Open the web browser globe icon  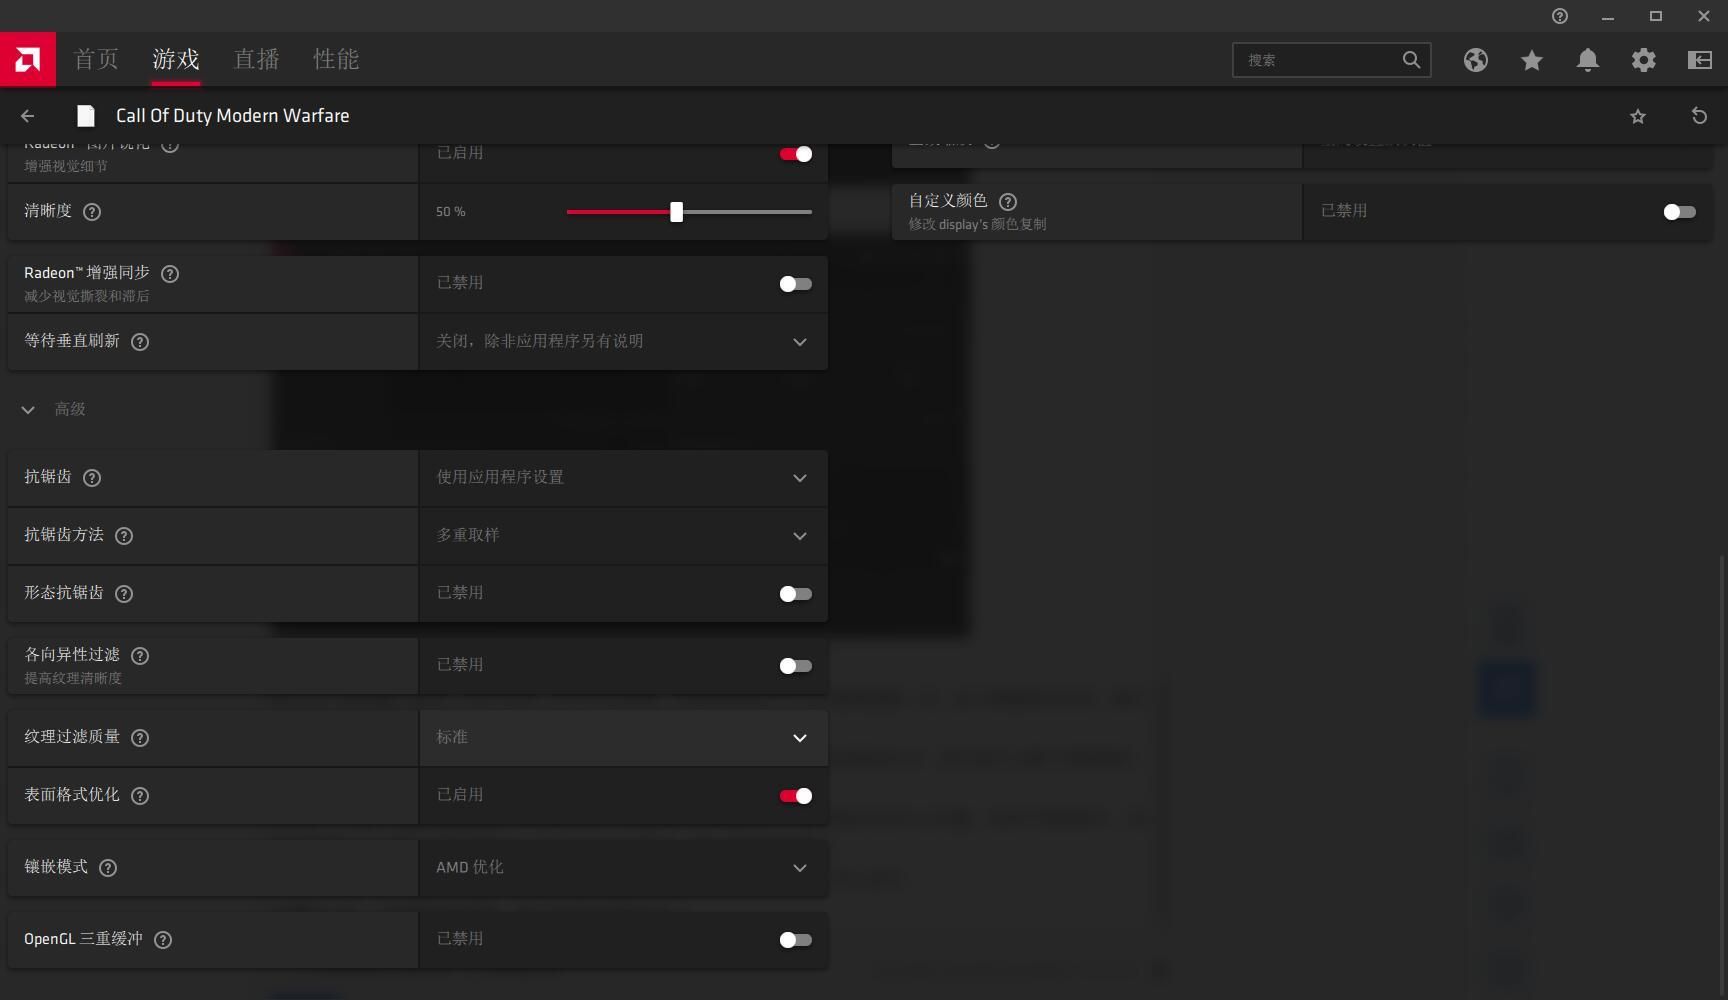pyautogui.click(x=1476, y=60)
